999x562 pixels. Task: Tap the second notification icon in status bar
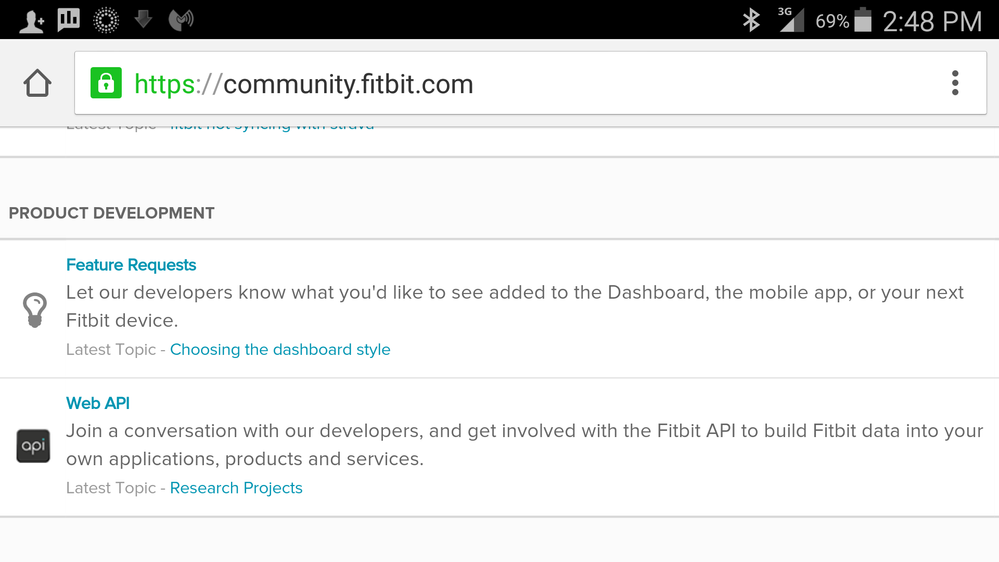pyautogui.click(x=69, y=19)
